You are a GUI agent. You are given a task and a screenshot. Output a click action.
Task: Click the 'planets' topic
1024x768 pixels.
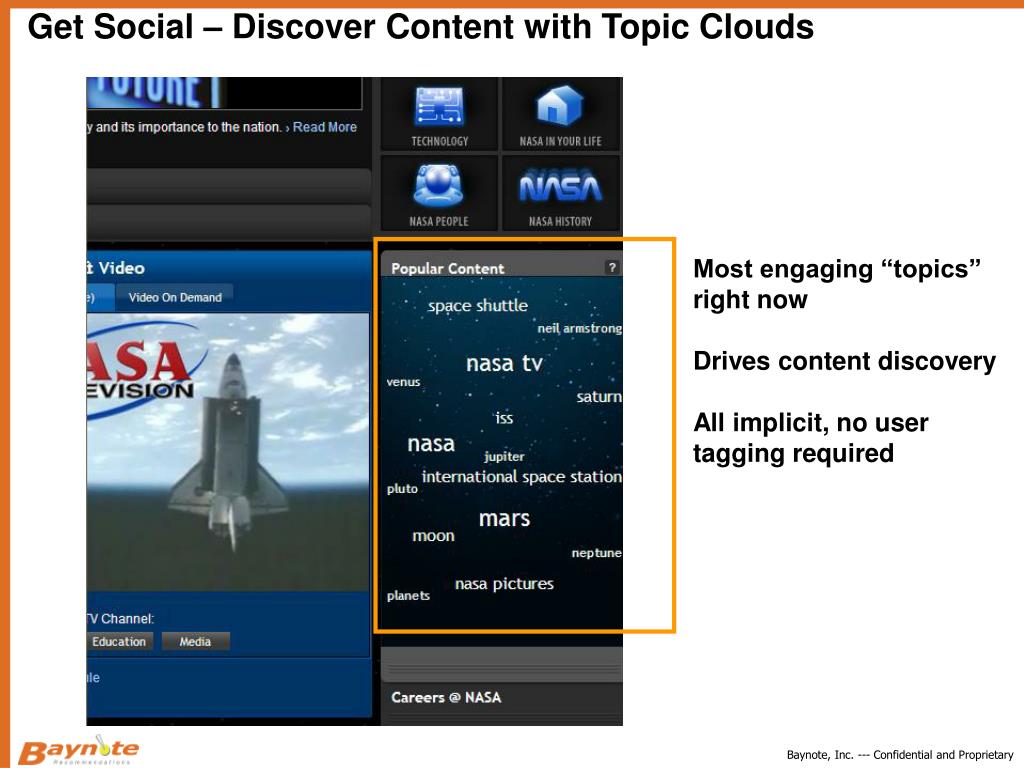[408, 596]
